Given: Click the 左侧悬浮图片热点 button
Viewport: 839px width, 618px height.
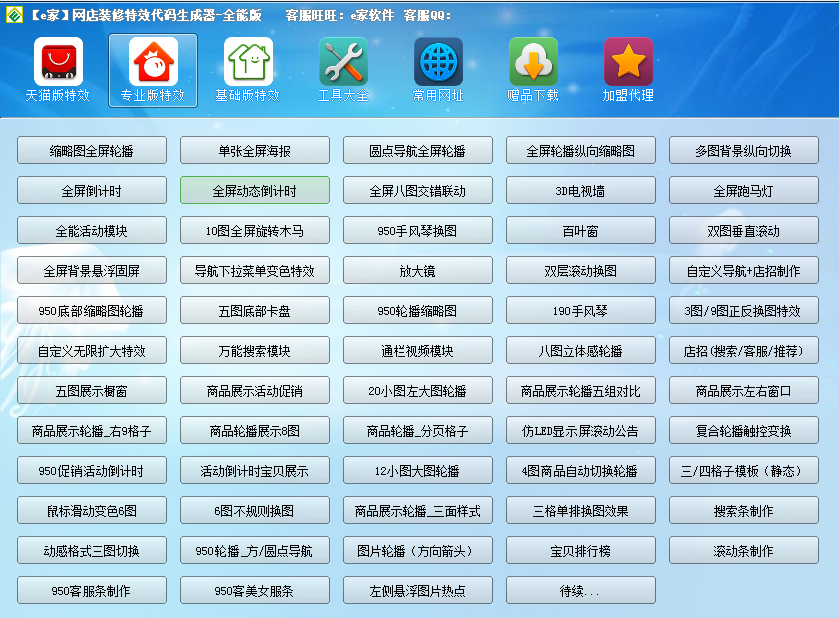Looking at the screenshot, I should click(418, 590).
